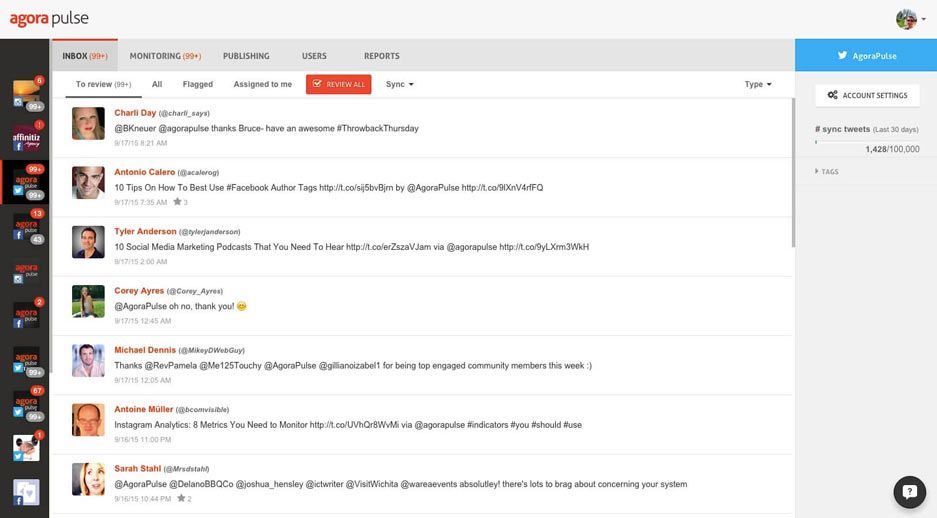The image size is (937, 518).
Task: Expand the Tags section
Action: [827, 172]
